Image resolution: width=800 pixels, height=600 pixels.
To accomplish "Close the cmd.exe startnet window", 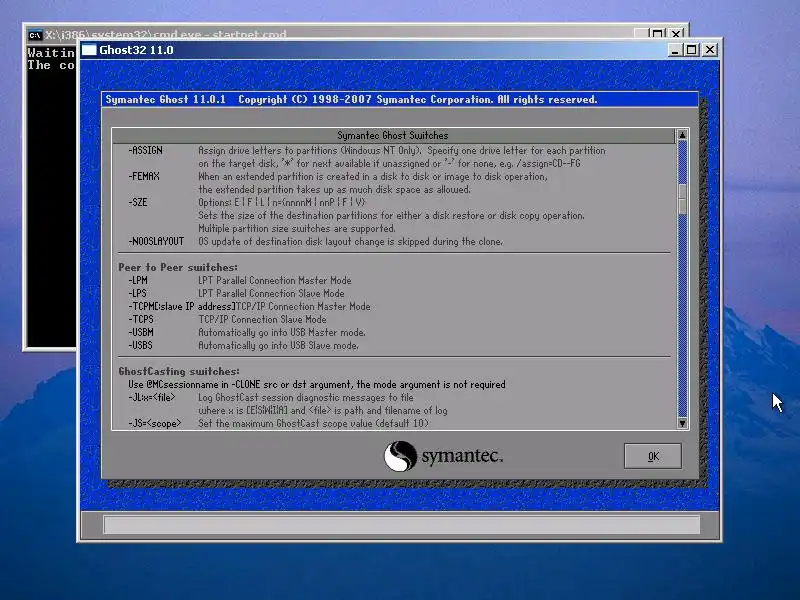I will pos(676,34).
